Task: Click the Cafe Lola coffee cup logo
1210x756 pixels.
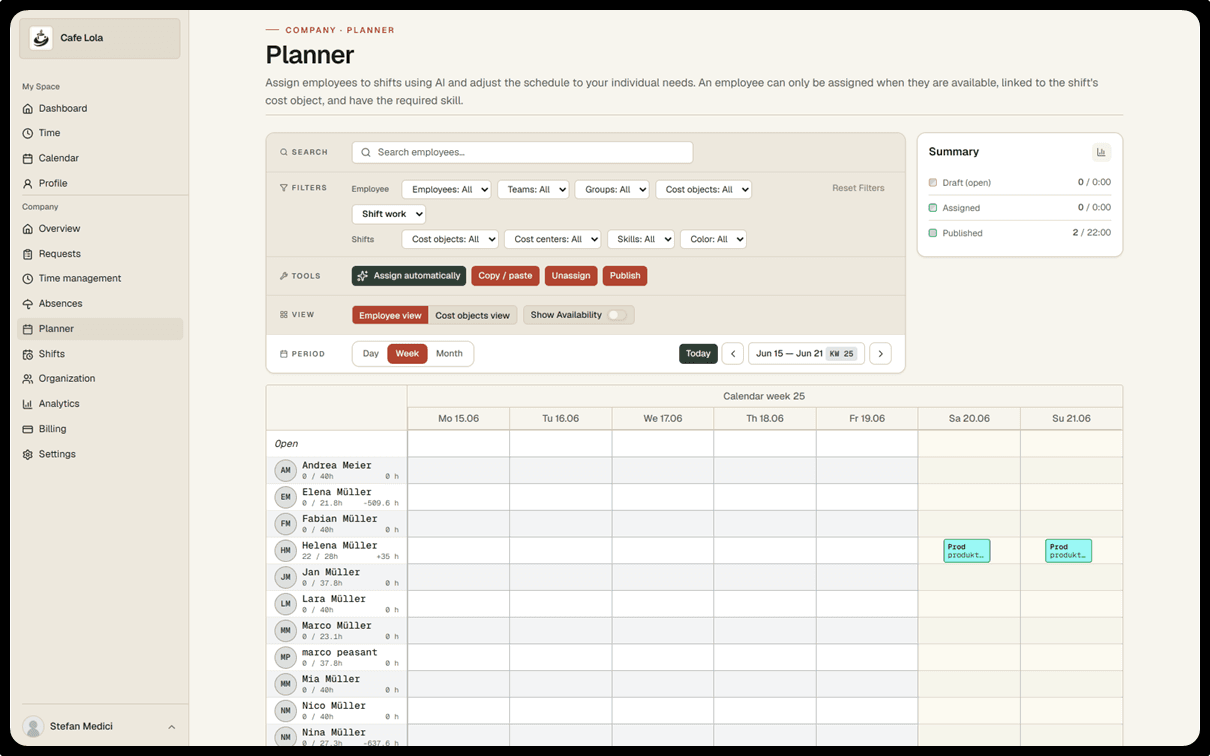Action: [x=41, y=38]
